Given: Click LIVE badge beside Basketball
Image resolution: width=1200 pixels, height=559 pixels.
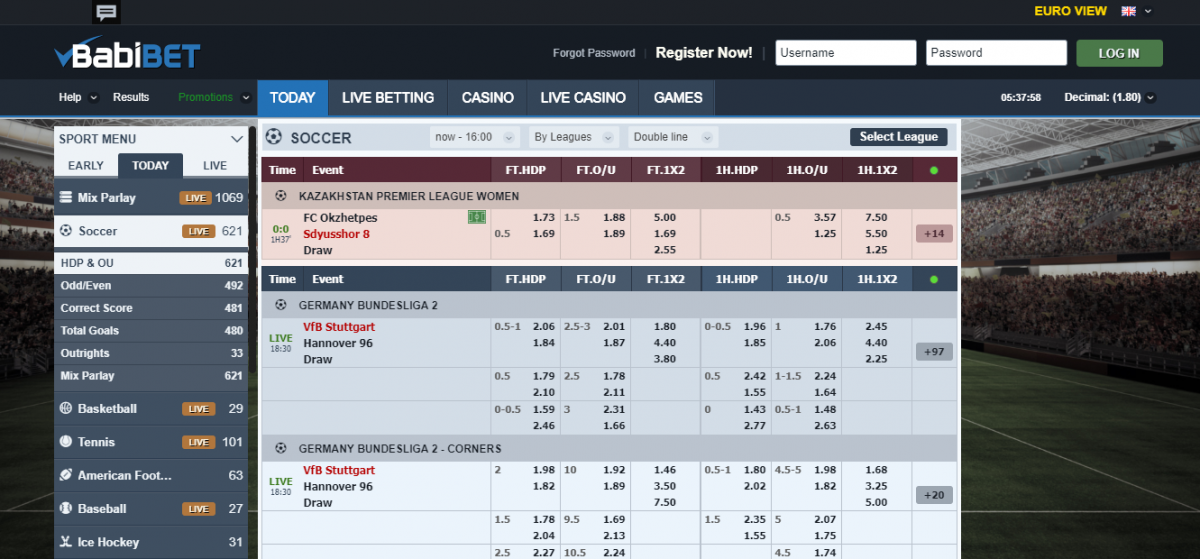Looking at the screenshot, I should coord(199,409).
